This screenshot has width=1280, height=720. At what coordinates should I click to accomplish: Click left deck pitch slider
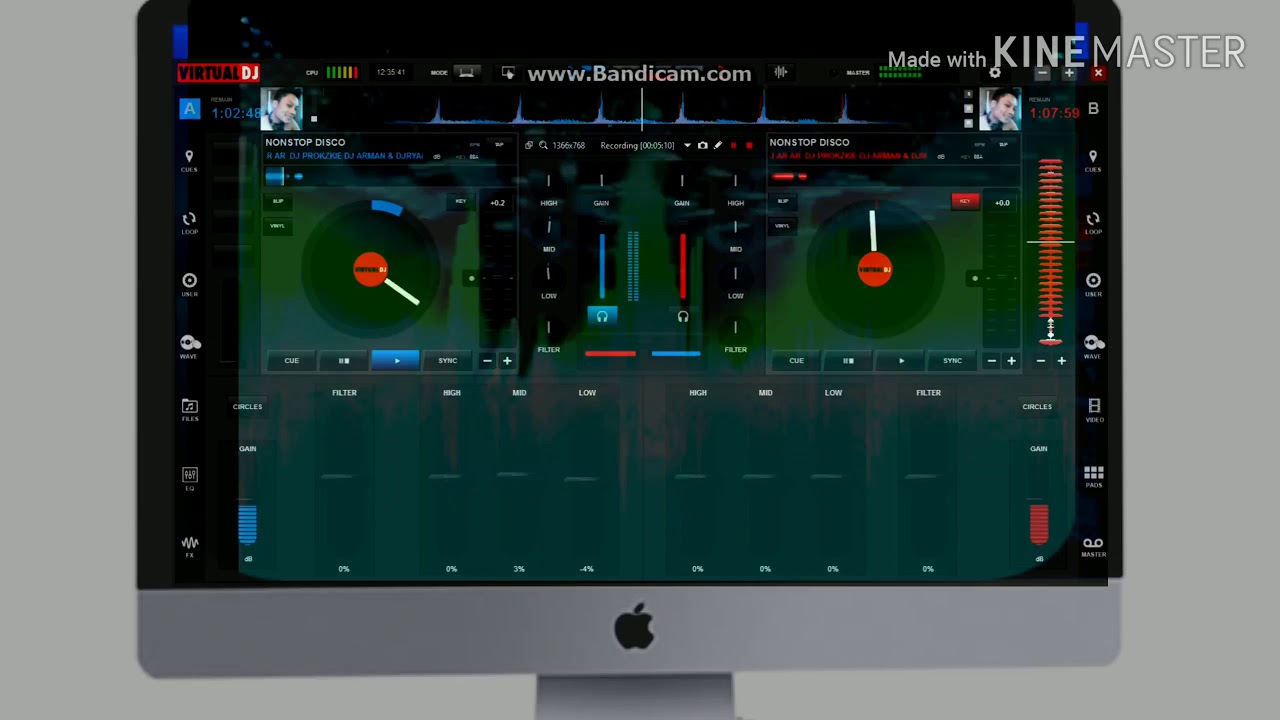point(497,280)
